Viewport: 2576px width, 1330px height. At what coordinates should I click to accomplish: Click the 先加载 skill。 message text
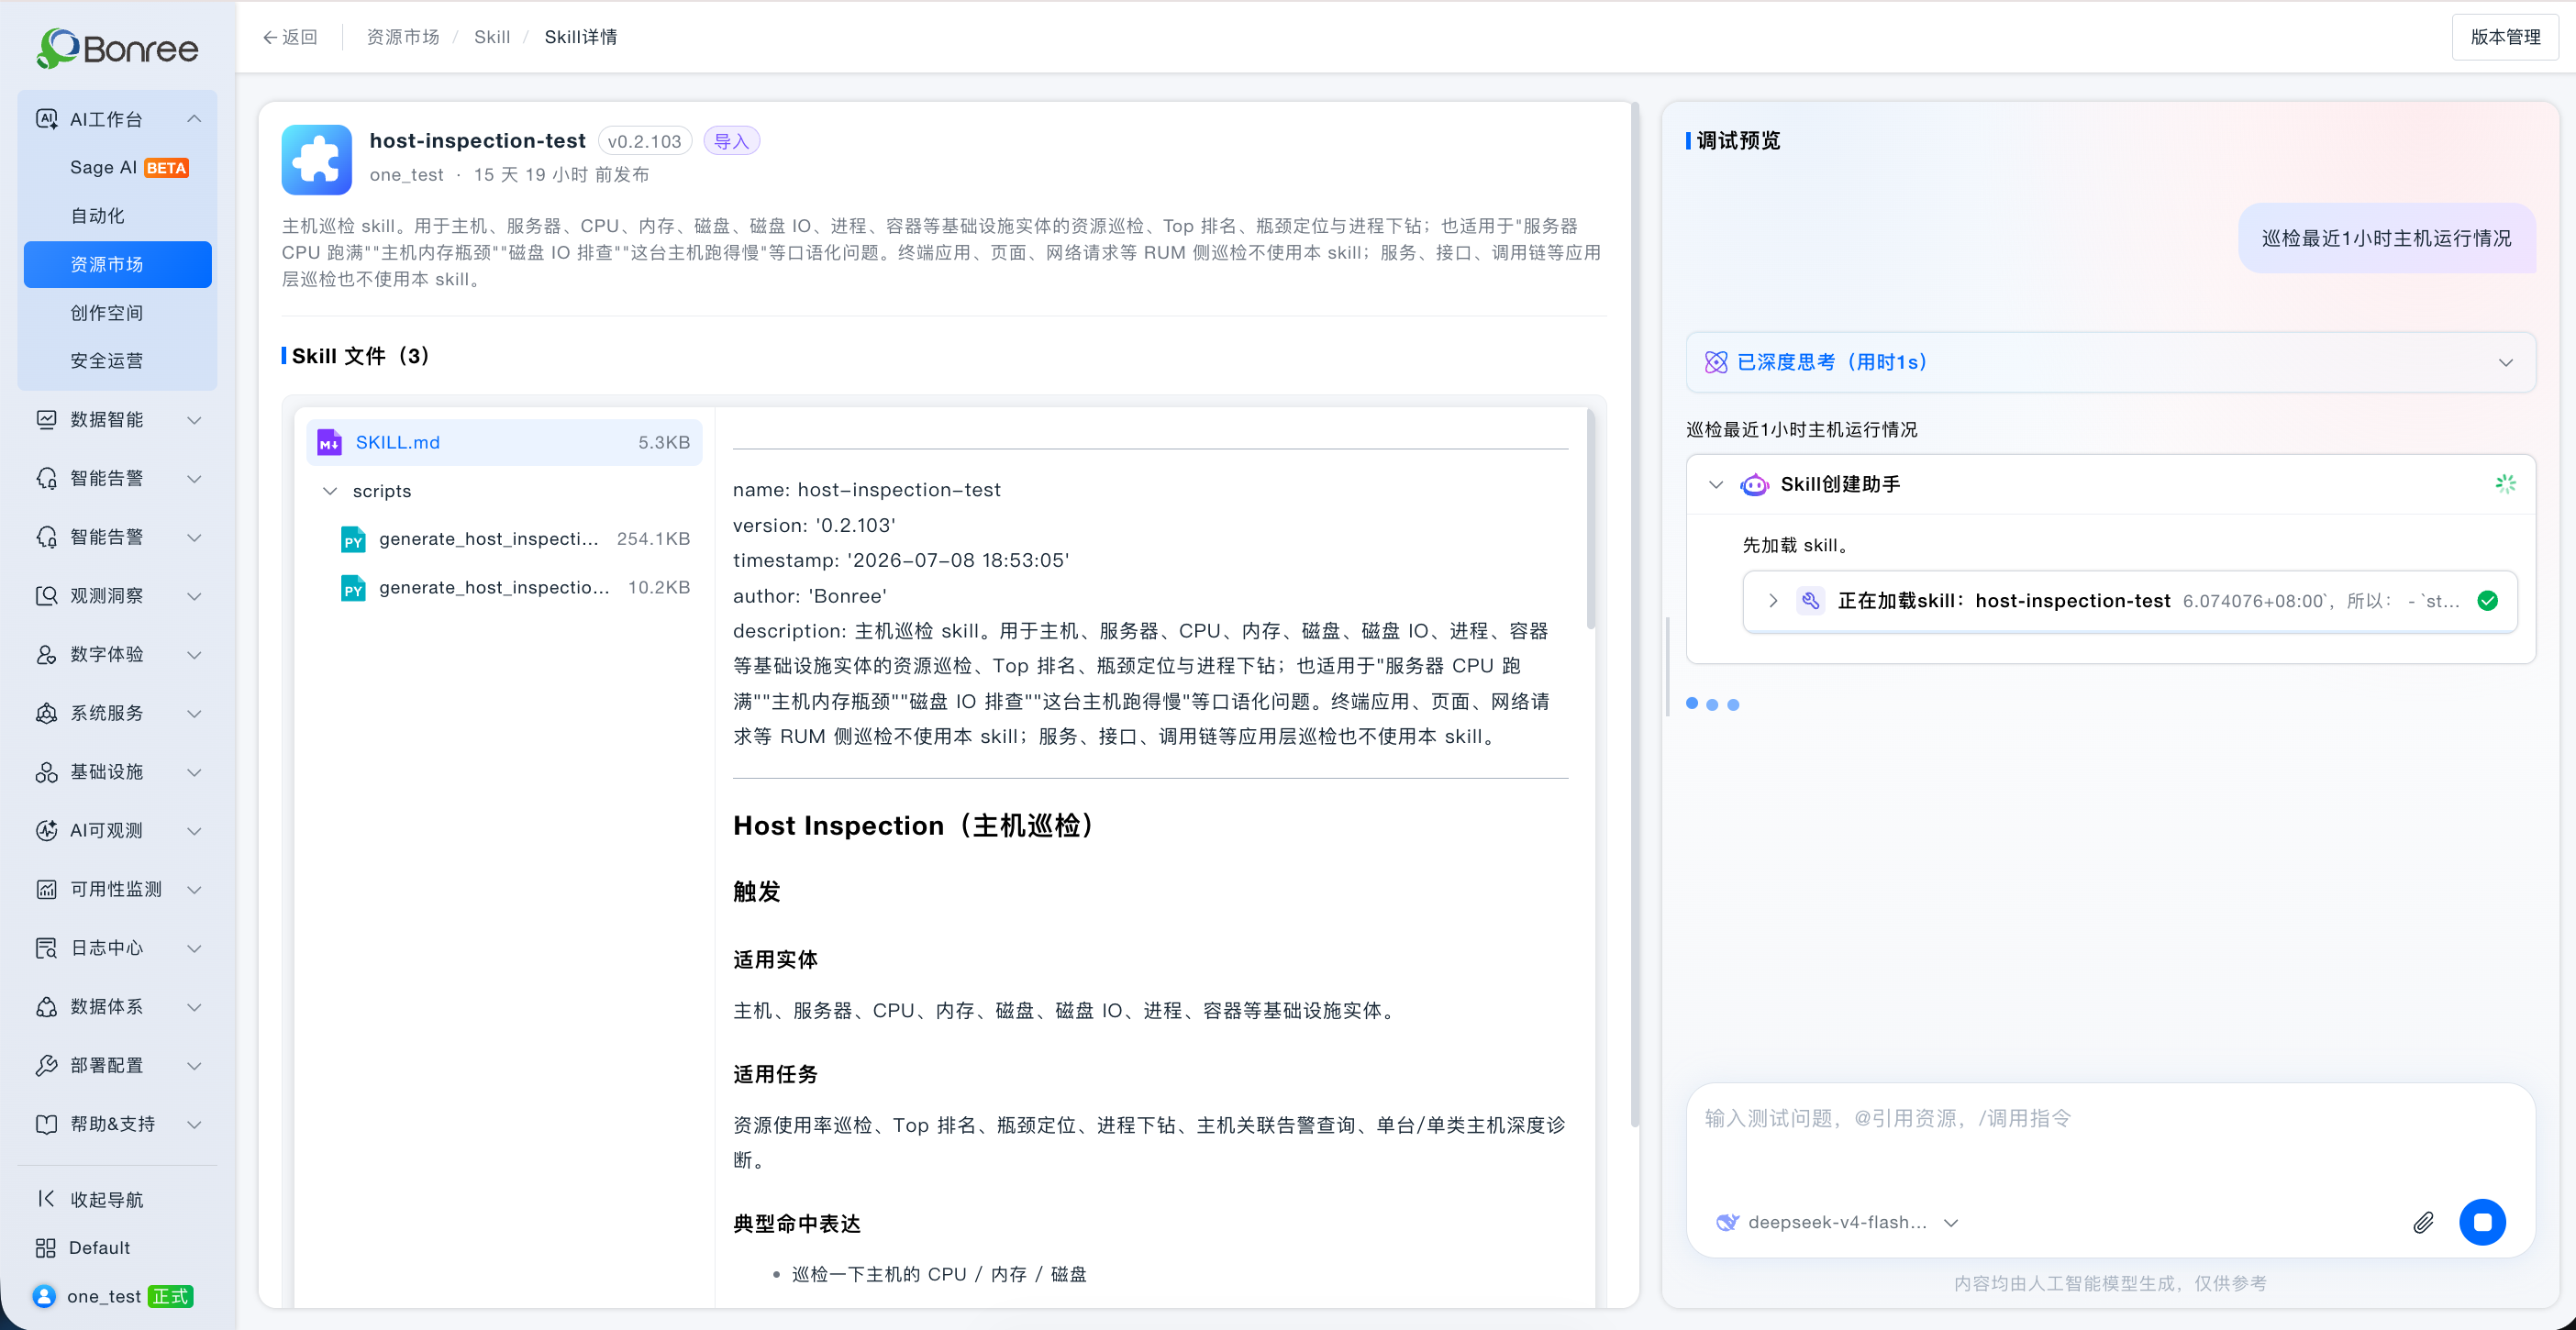click(x=1796, y=545)
